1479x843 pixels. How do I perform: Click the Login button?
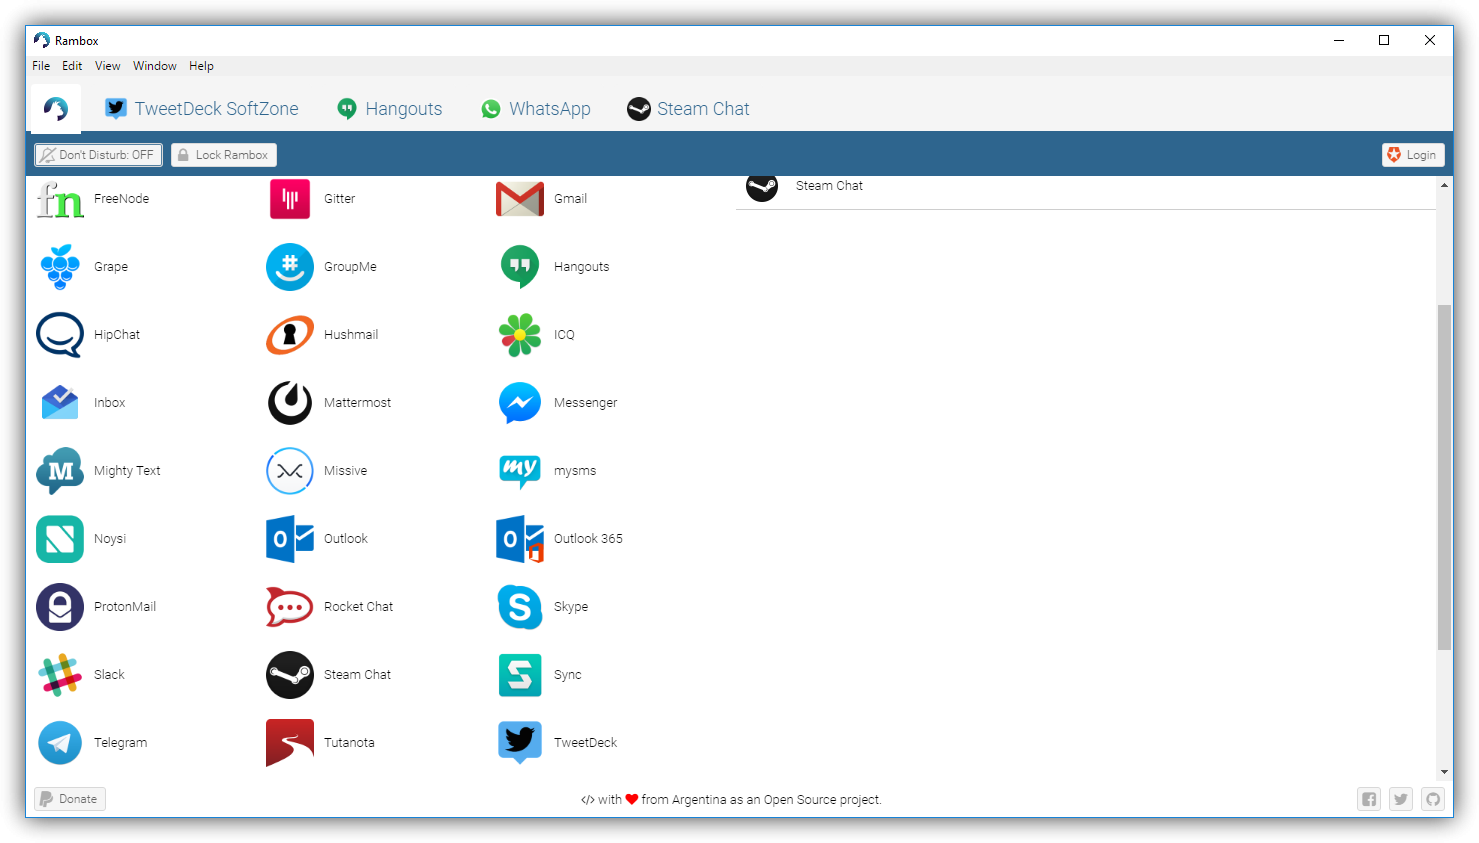tap(1413, 155)
